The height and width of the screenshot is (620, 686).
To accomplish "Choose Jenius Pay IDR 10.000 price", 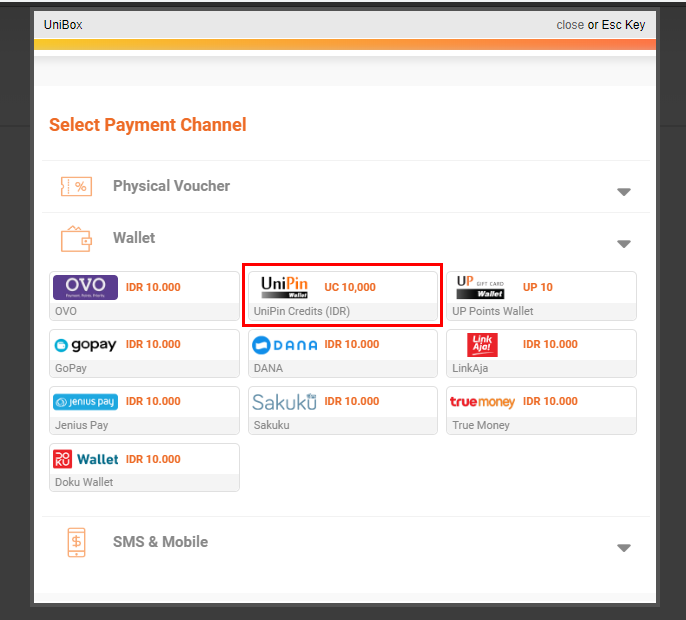I will click(x=153, y=401).
